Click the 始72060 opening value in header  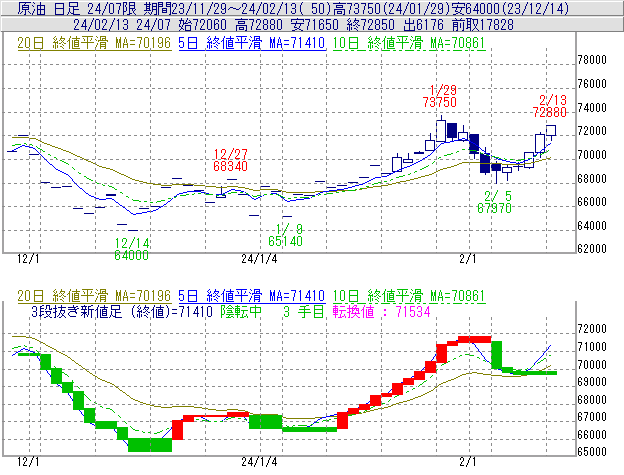[202, 25]
